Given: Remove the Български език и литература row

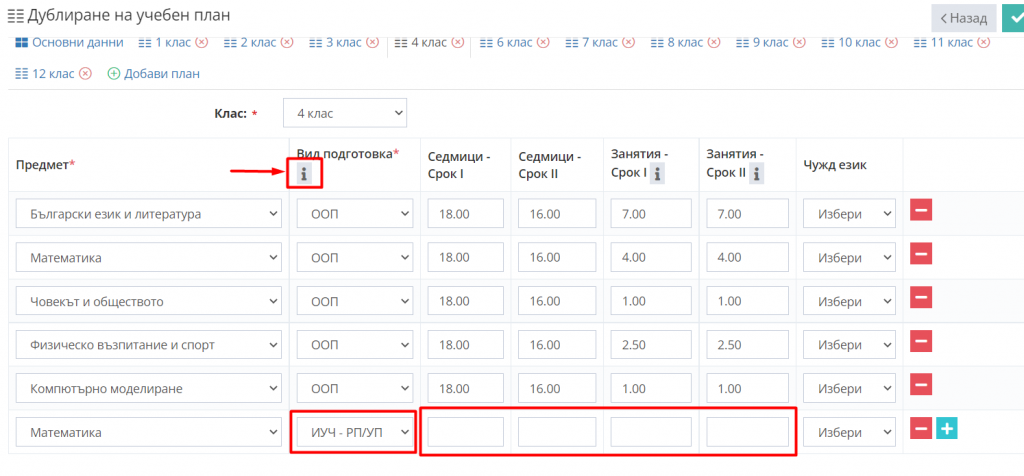Looking at the screenshot, I should click(921, 212).
